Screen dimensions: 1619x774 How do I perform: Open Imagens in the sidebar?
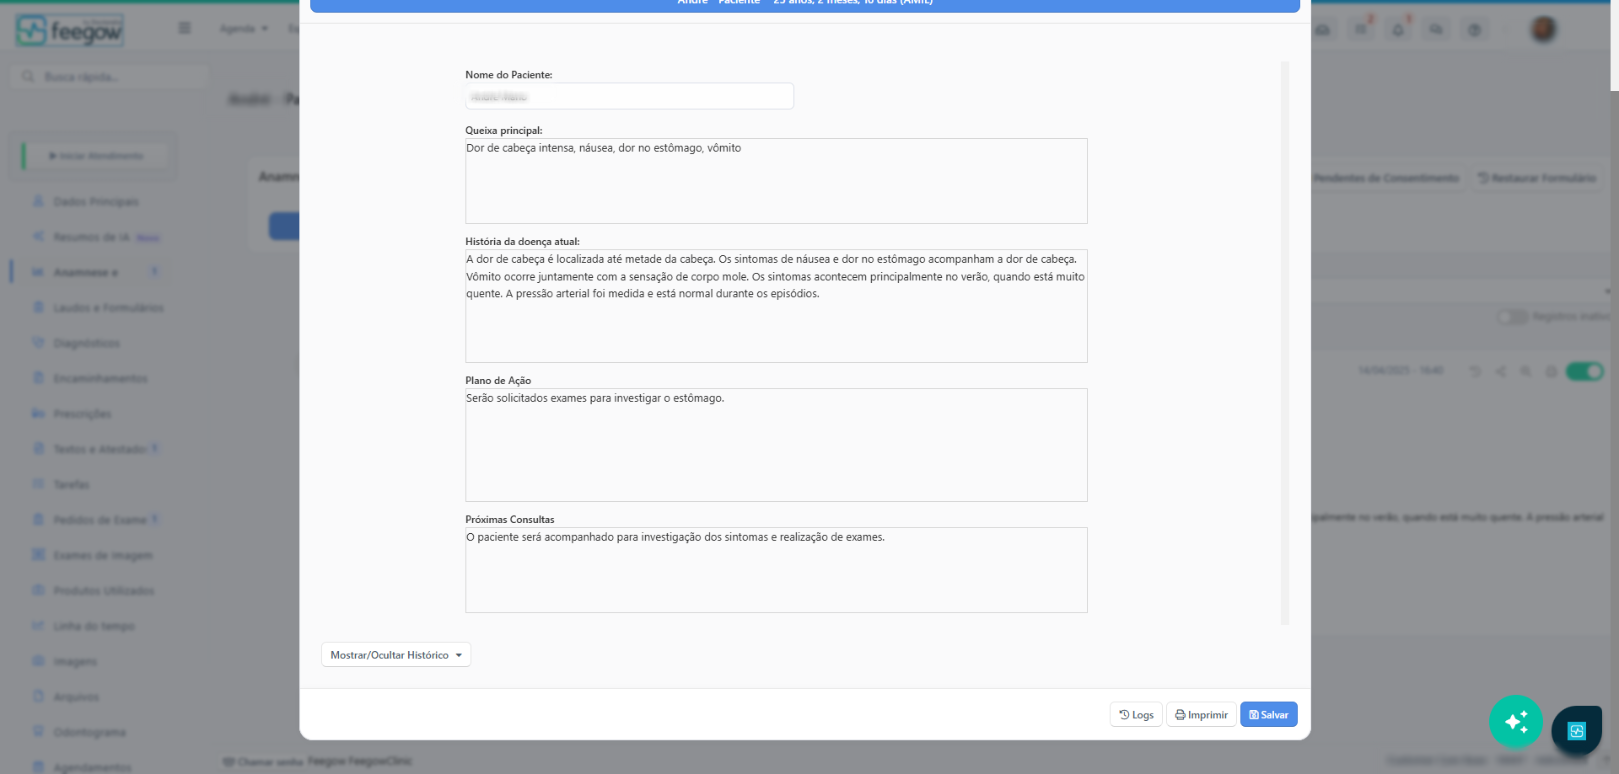point(75,662)
